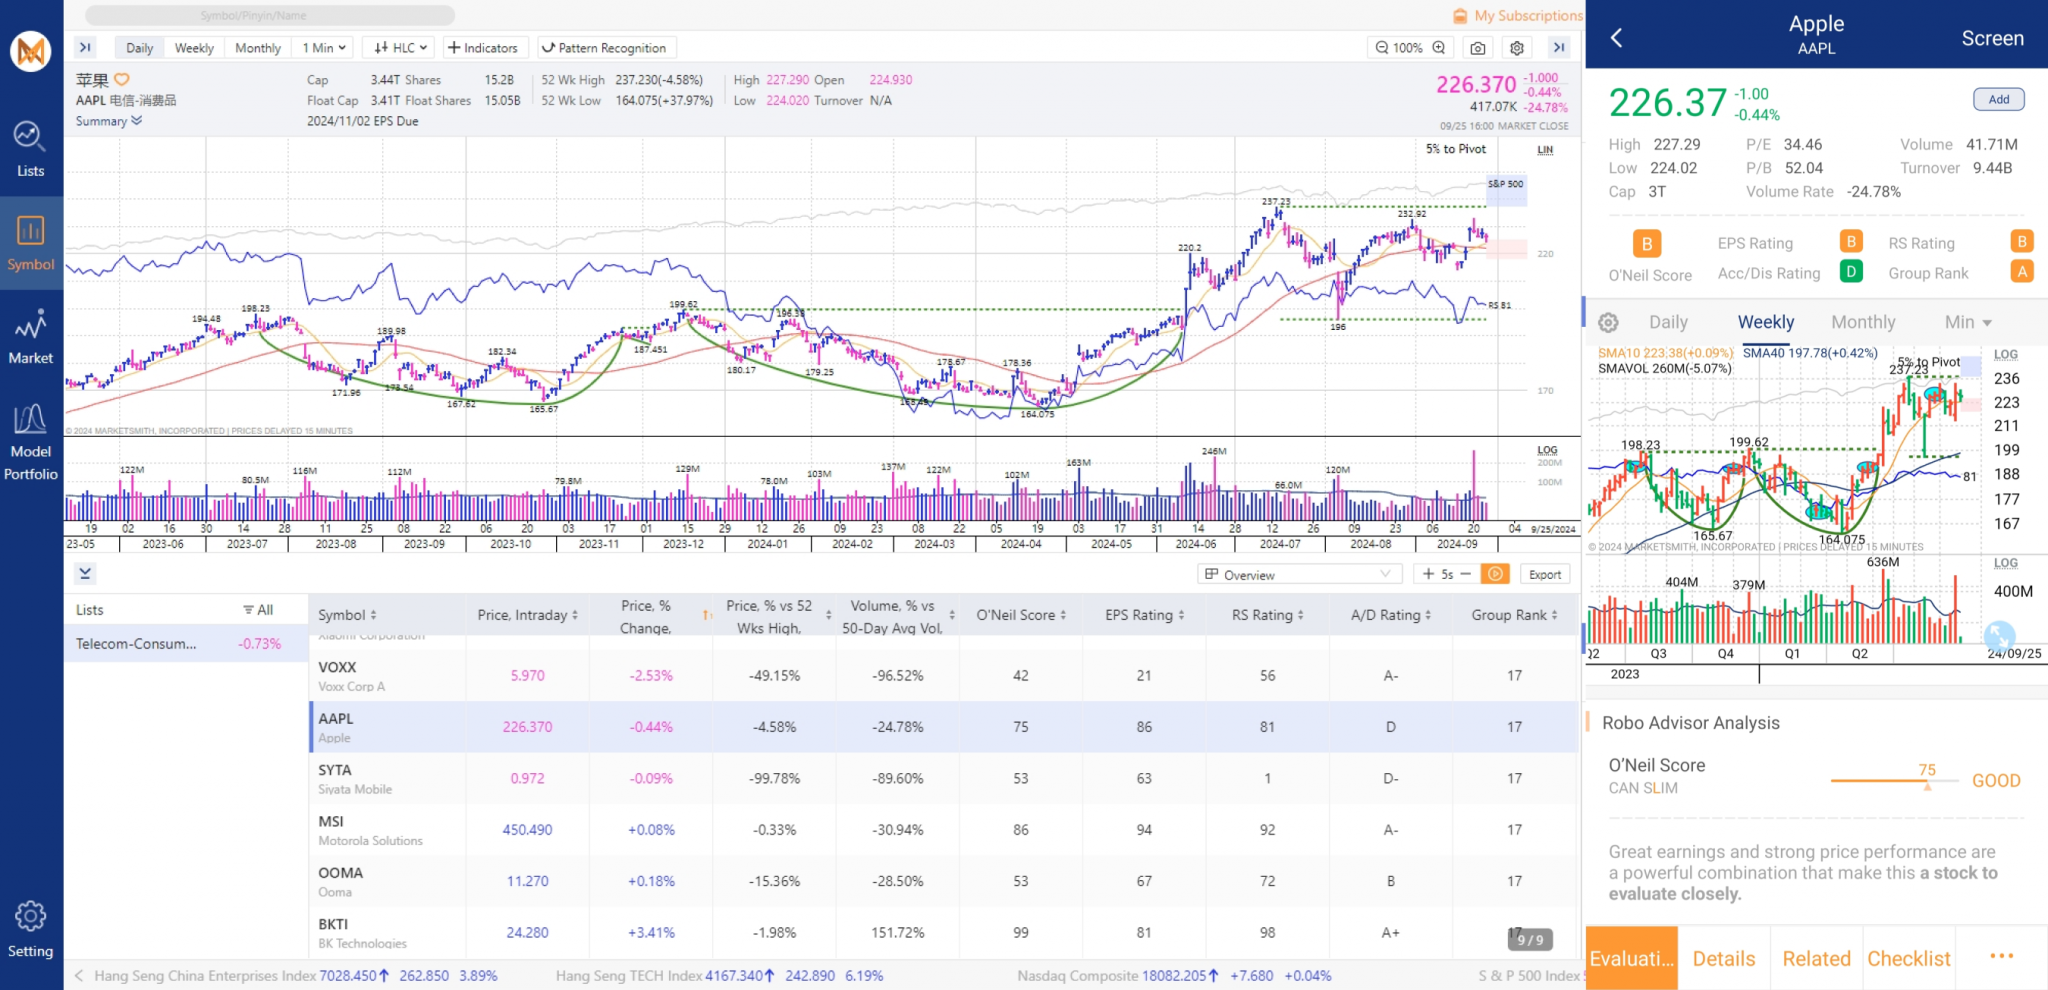
Task: Toggle the LOG scale on the weekly mini chart
Action: 2005,355
